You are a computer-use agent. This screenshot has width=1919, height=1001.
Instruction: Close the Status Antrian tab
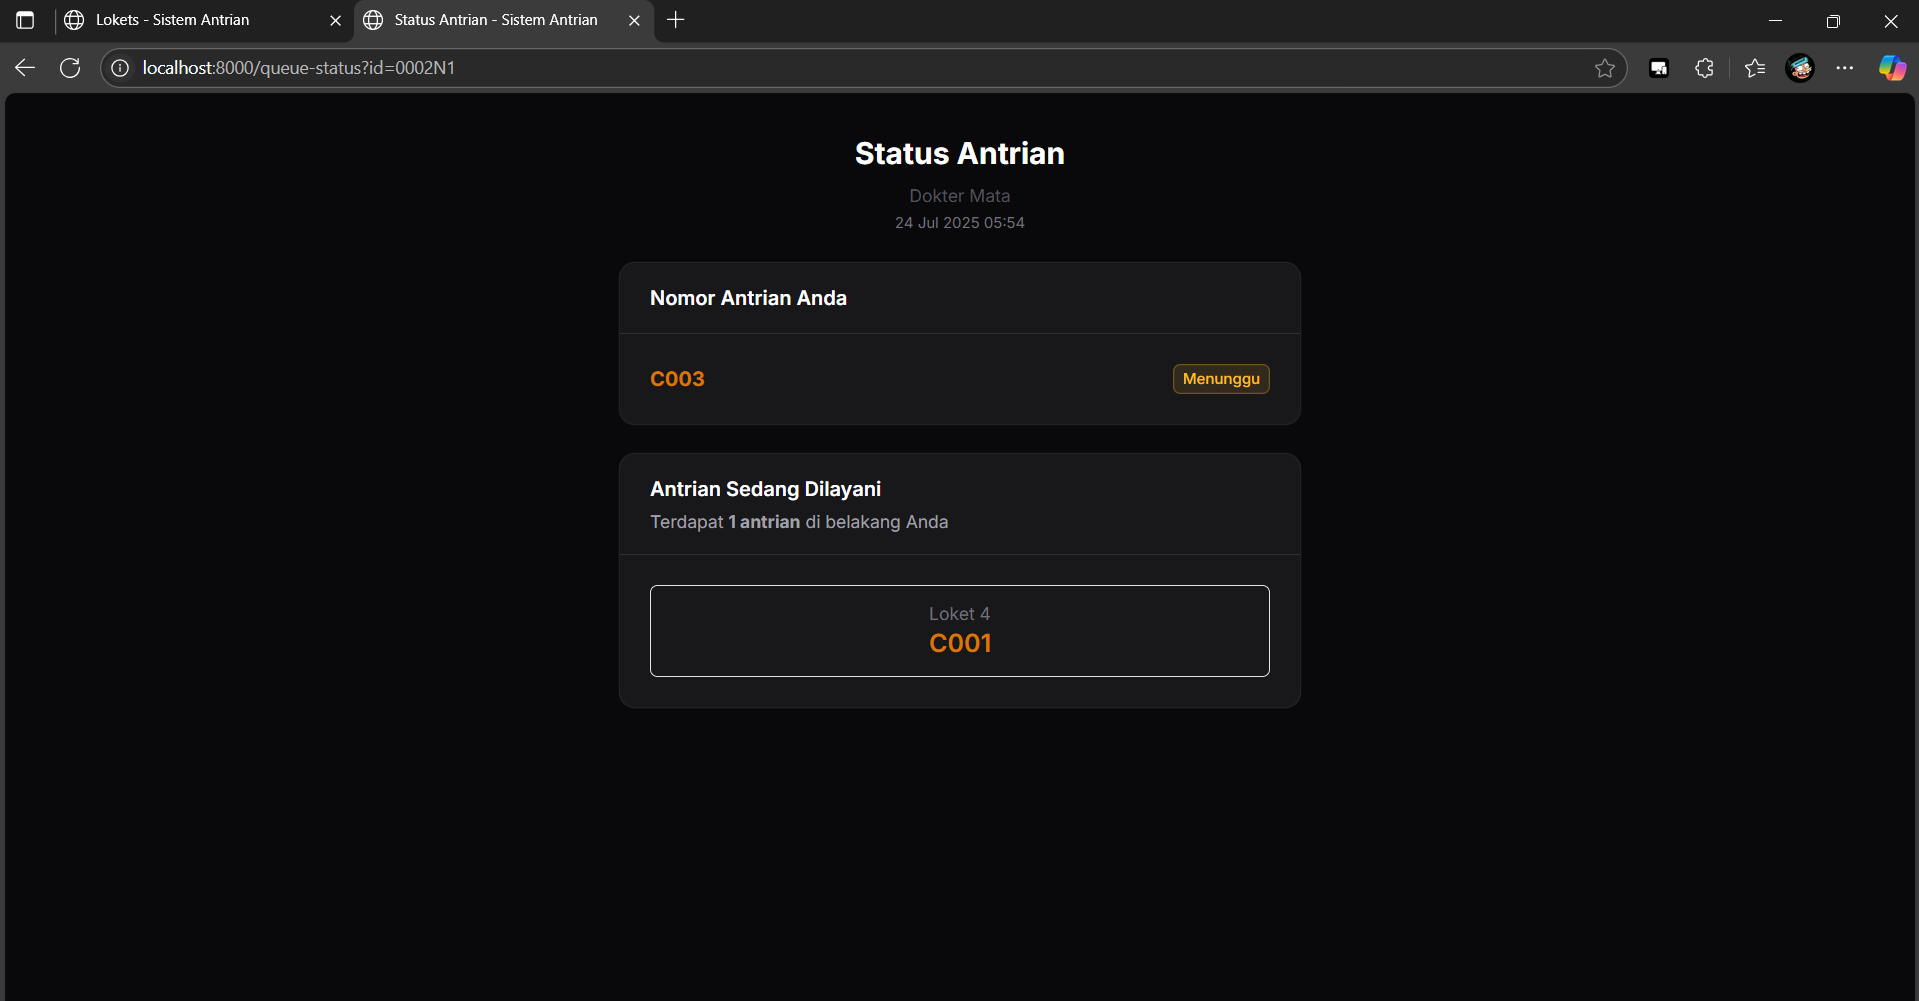[x=634, y=20]
